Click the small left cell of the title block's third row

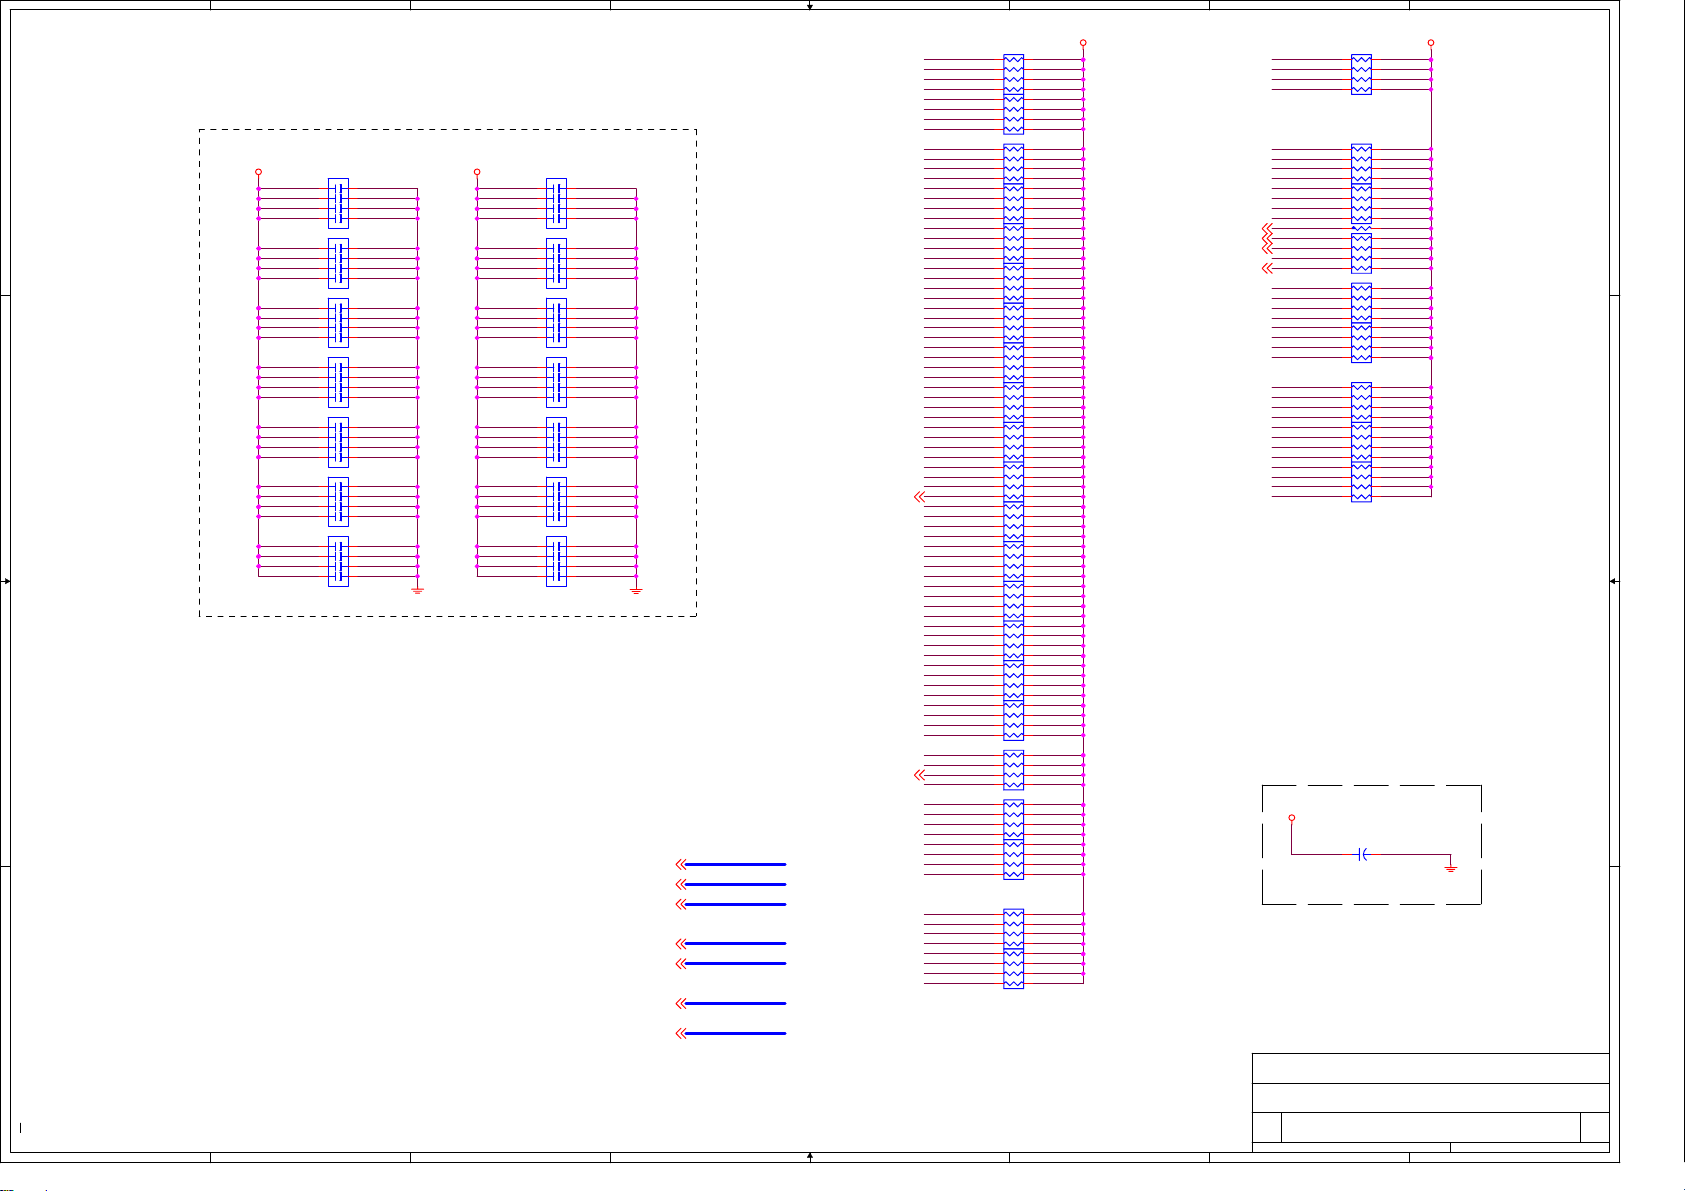(x=1267, y=1127)
